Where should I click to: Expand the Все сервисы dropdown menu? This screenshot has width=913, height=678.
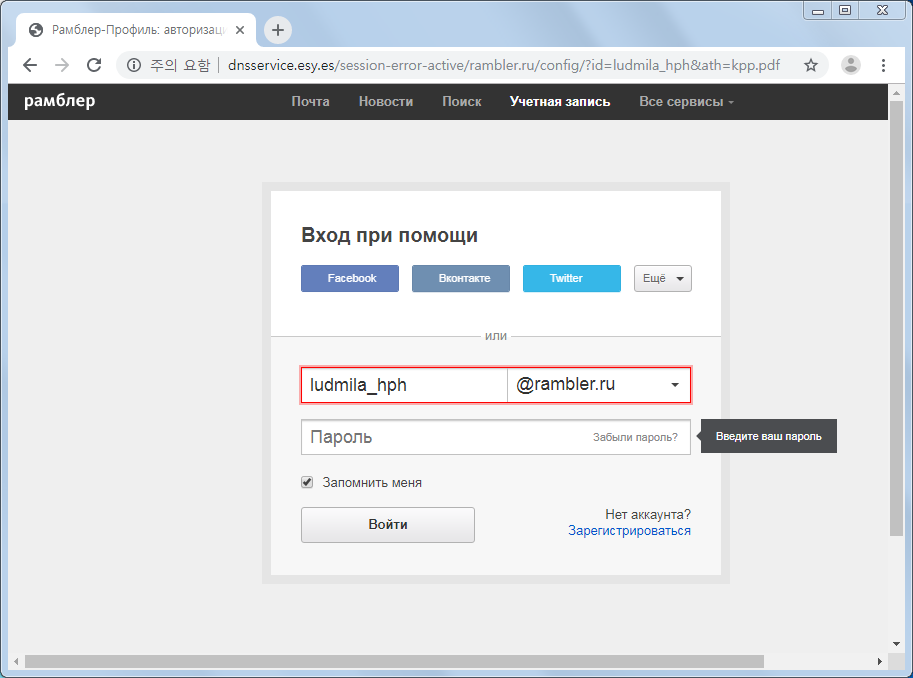click(686, 101)
